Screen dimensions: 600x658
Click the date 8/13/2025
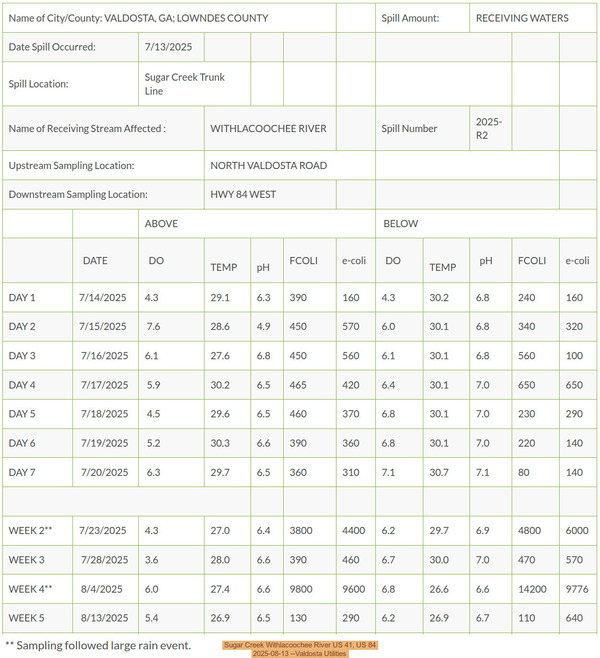pyautogui.click(x=104, y=618)
